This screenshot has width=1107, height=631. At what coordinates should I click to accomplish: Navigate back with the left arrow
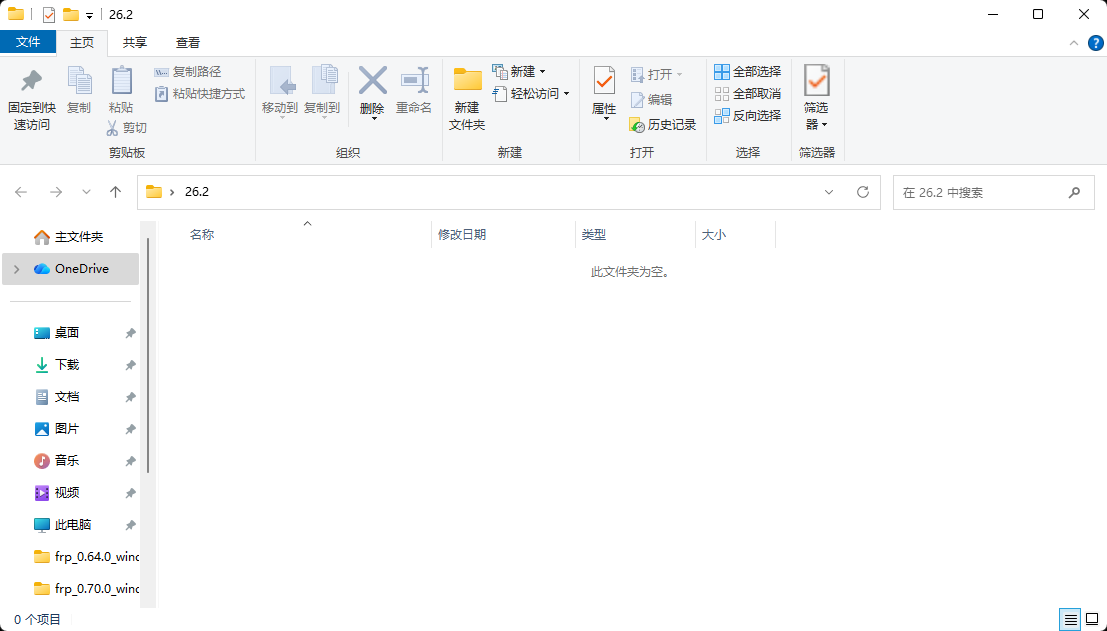pyautogui.click(x=21, y=192)
